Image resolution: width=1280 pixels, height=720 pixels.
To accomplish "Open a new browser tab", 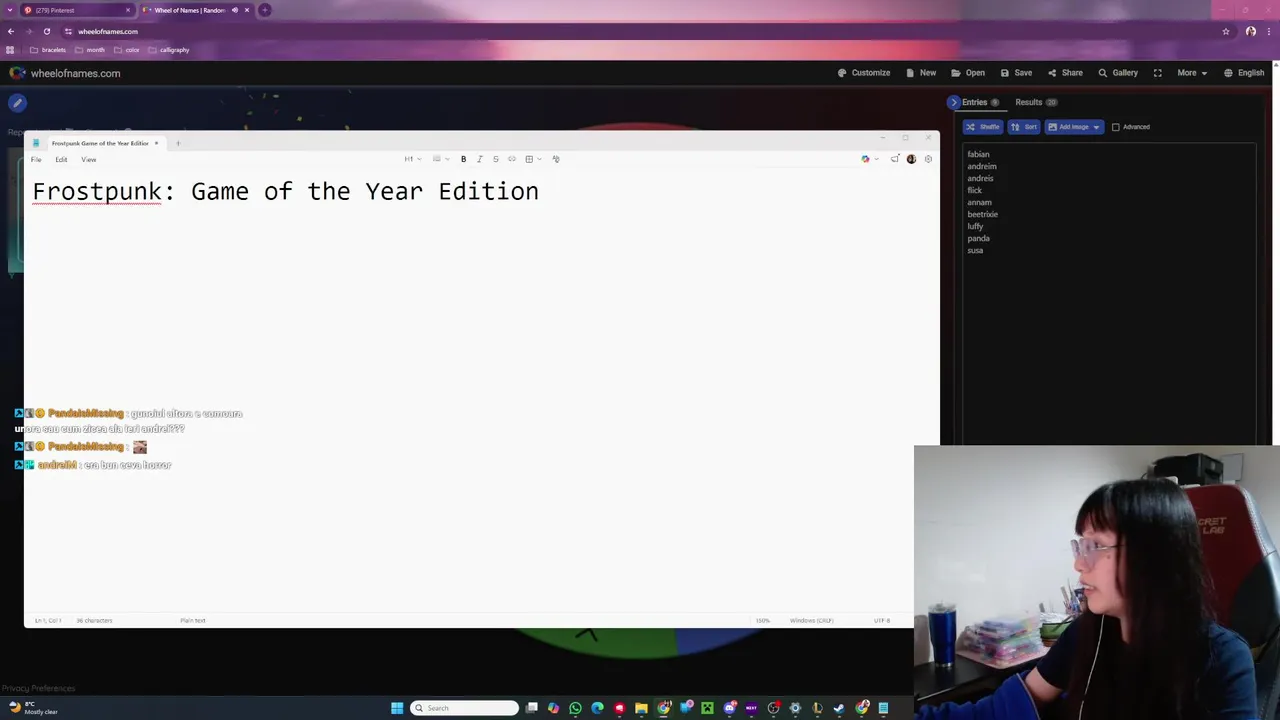I will (x=265, y=10).
